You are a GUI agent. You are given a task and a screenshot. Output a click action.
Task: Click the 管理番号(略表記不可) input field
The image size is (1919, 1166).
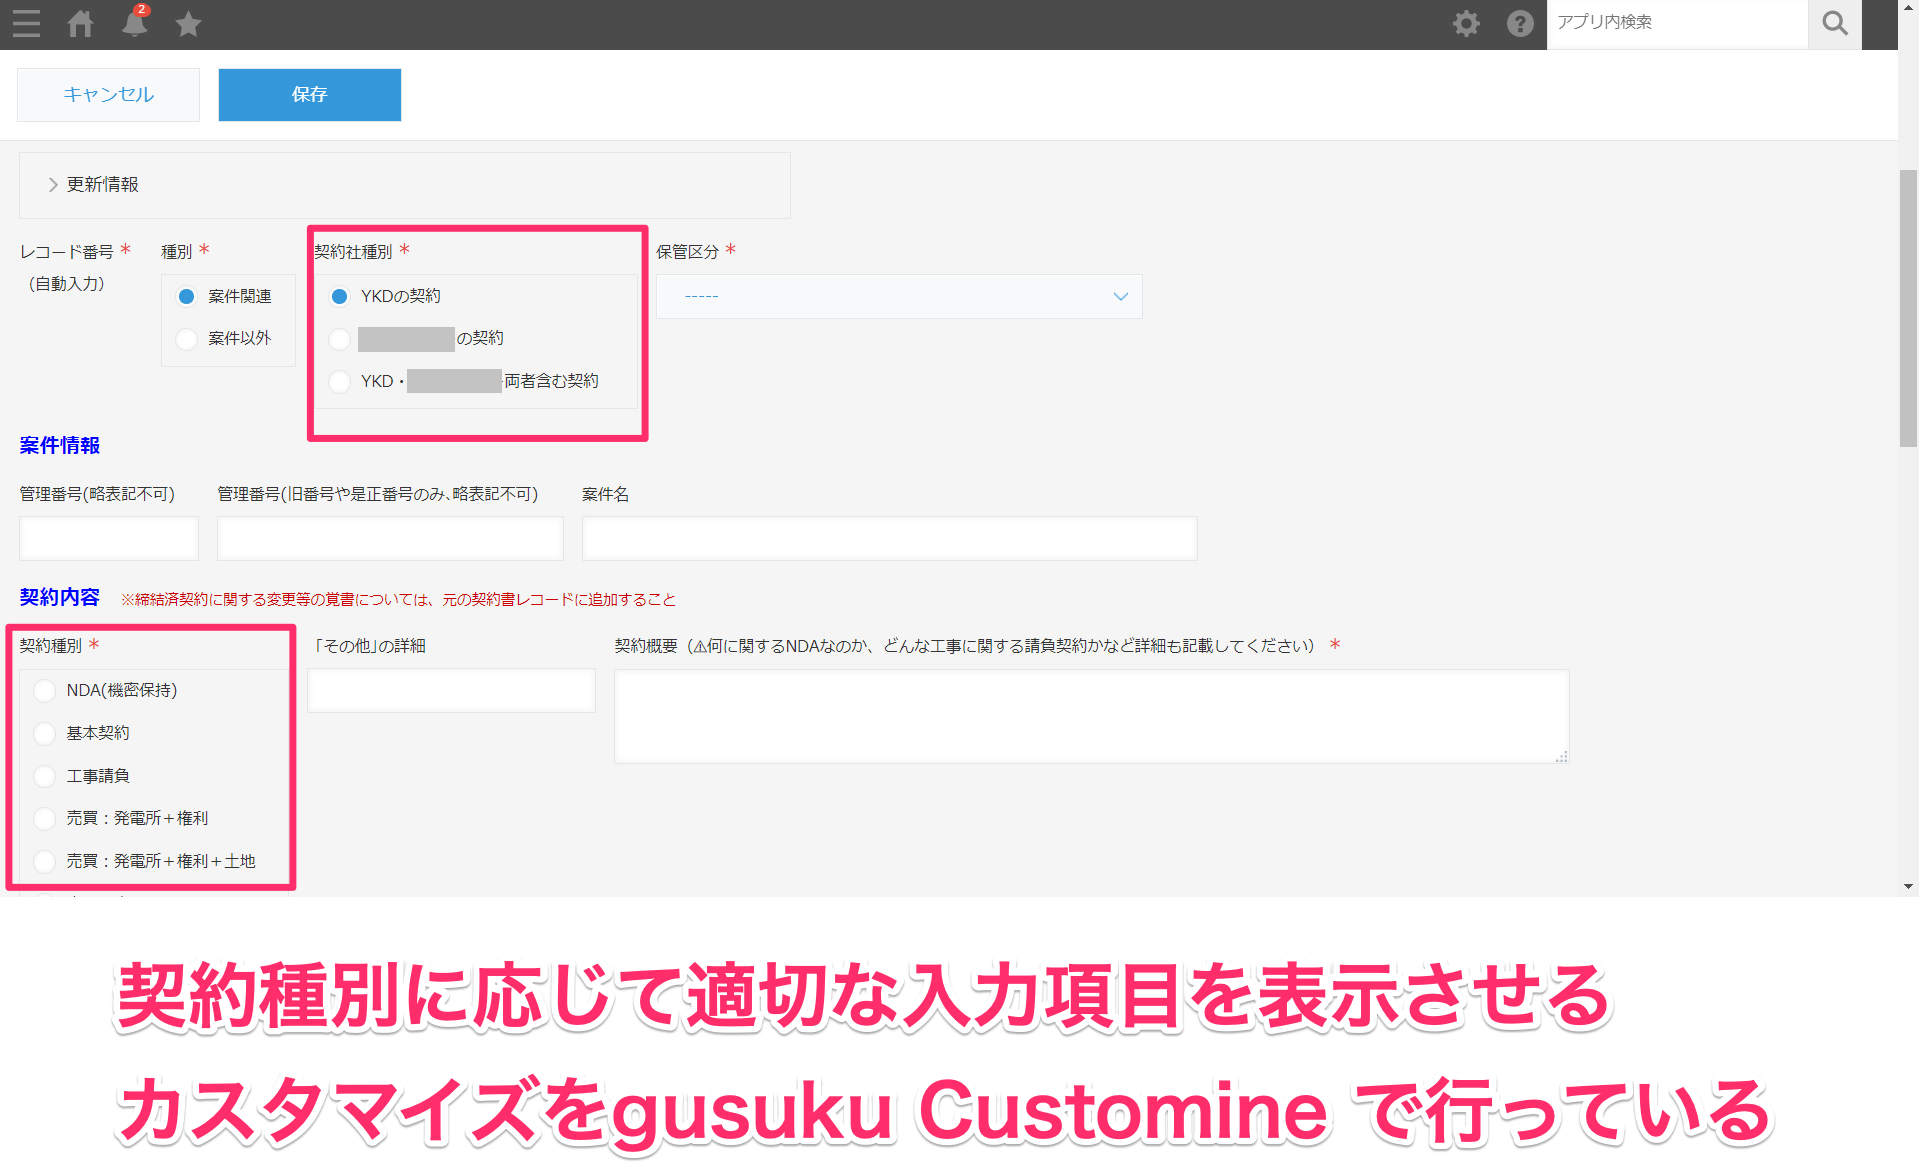tap(109, 539)
